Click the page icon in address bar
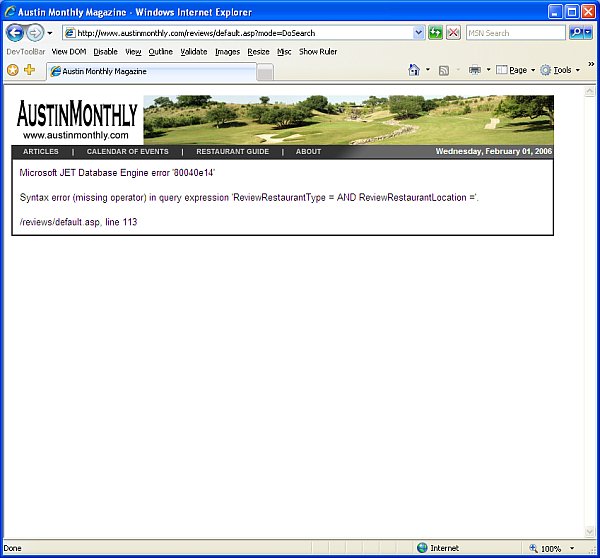This screenshot has height=558, width=600. pyautogui.click(x=70, y=33)
